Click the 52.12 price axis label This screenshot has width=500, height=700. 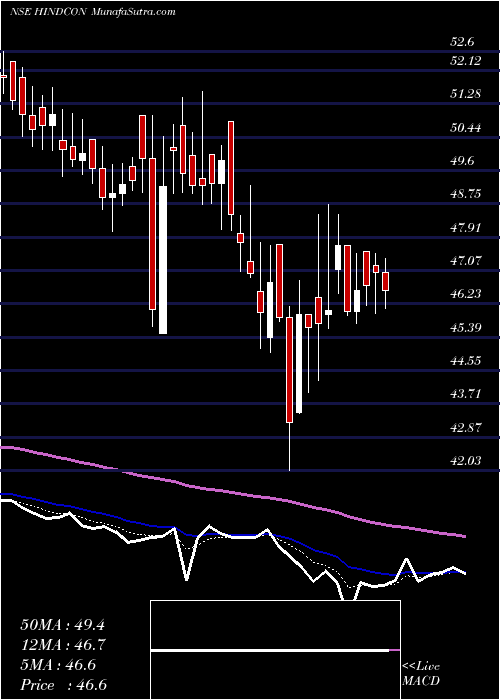point(466,61)
